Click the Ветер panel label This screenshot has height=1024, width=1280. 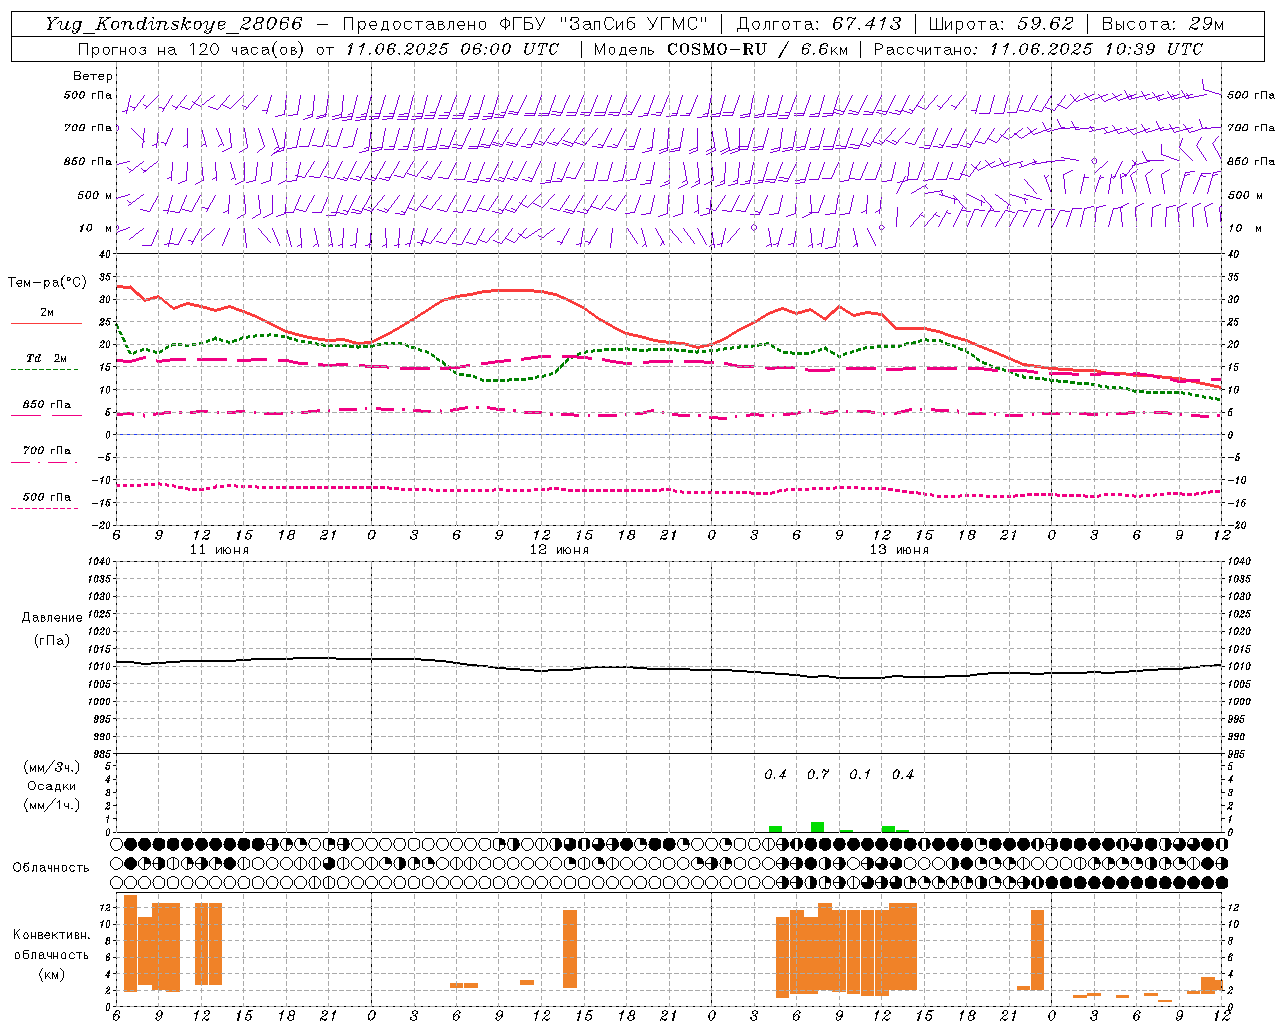[93, 76]
